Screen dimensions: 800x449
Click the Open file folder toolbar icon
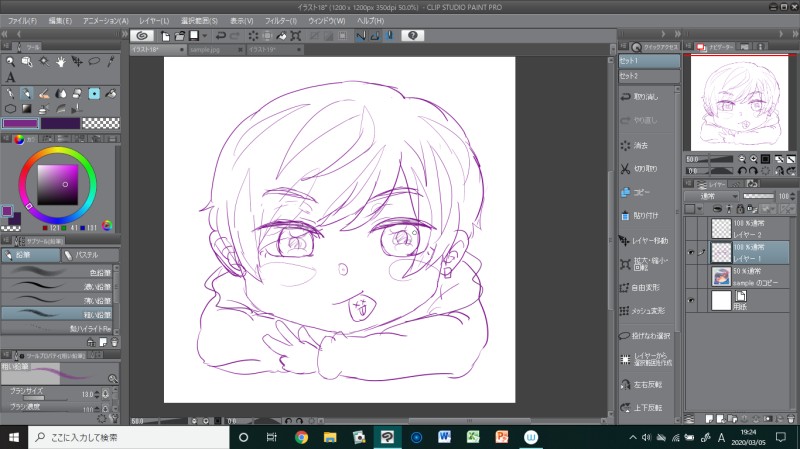point(180,36)
